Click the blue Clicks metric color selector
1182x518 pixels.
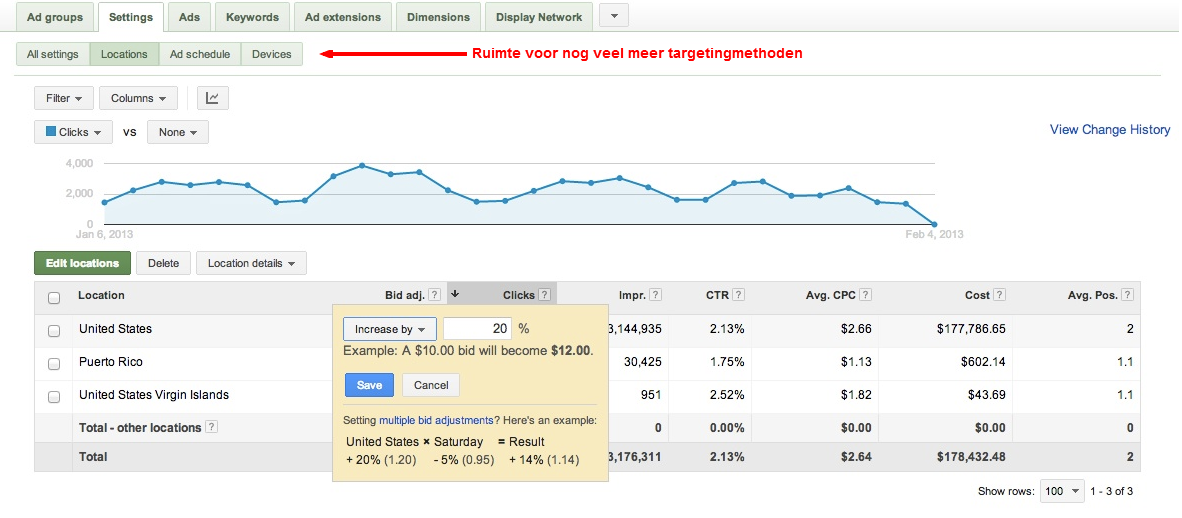74,132
